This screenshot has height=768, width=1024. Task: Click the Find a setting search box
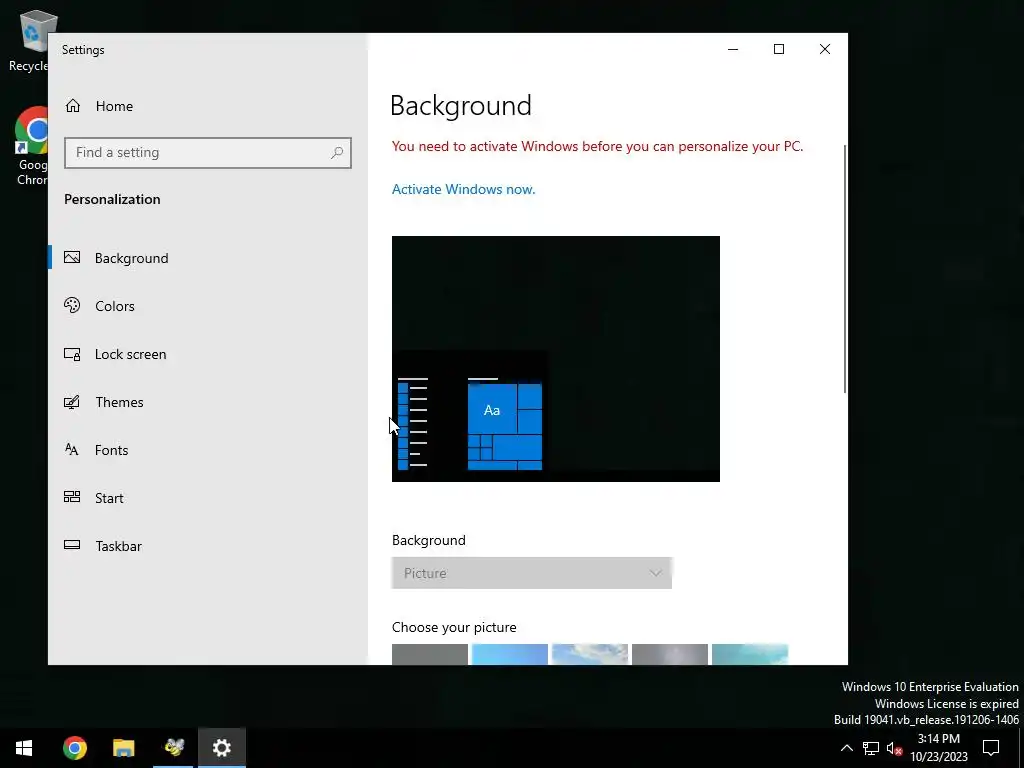208,153
